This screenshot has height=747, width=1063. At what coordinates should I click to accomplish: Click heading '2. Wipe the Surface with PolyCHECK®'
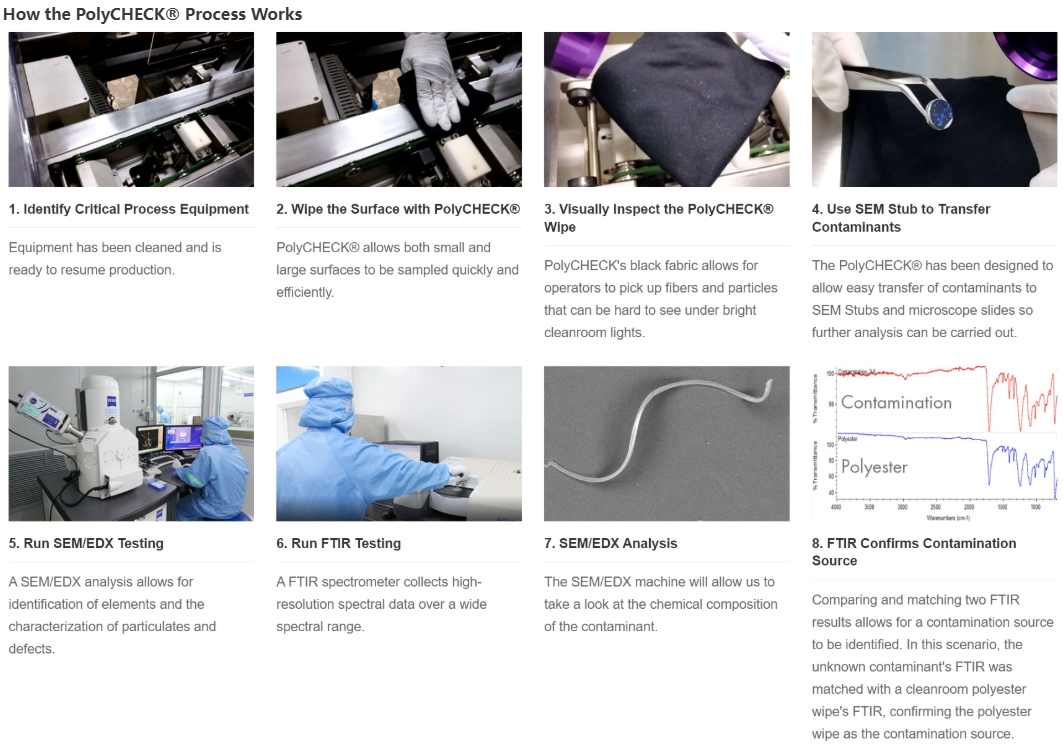[x=398, y=209]
